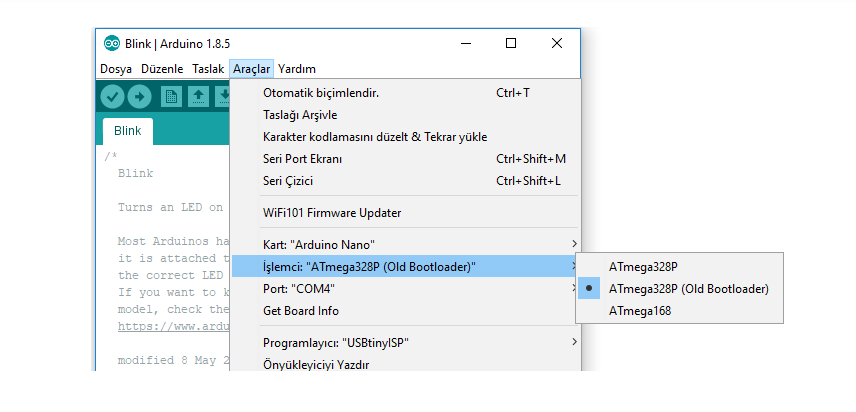Viewport: 856px width, 412px height.
Task: Click the New sketch toolbar icon
Action: [171, 97]
